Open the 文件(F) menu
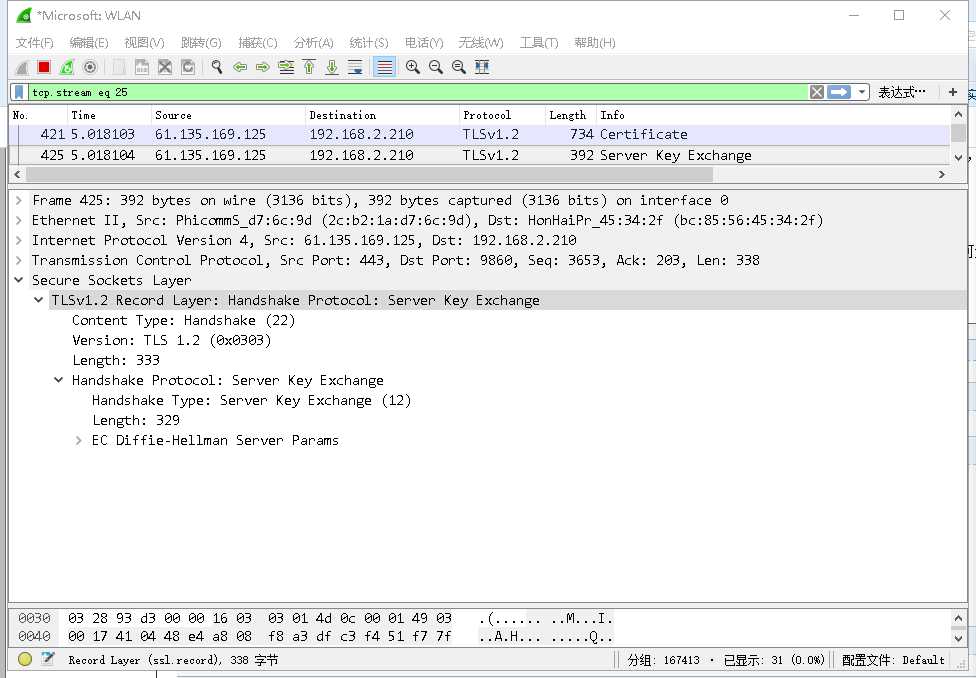 click(x=34, y=42)
